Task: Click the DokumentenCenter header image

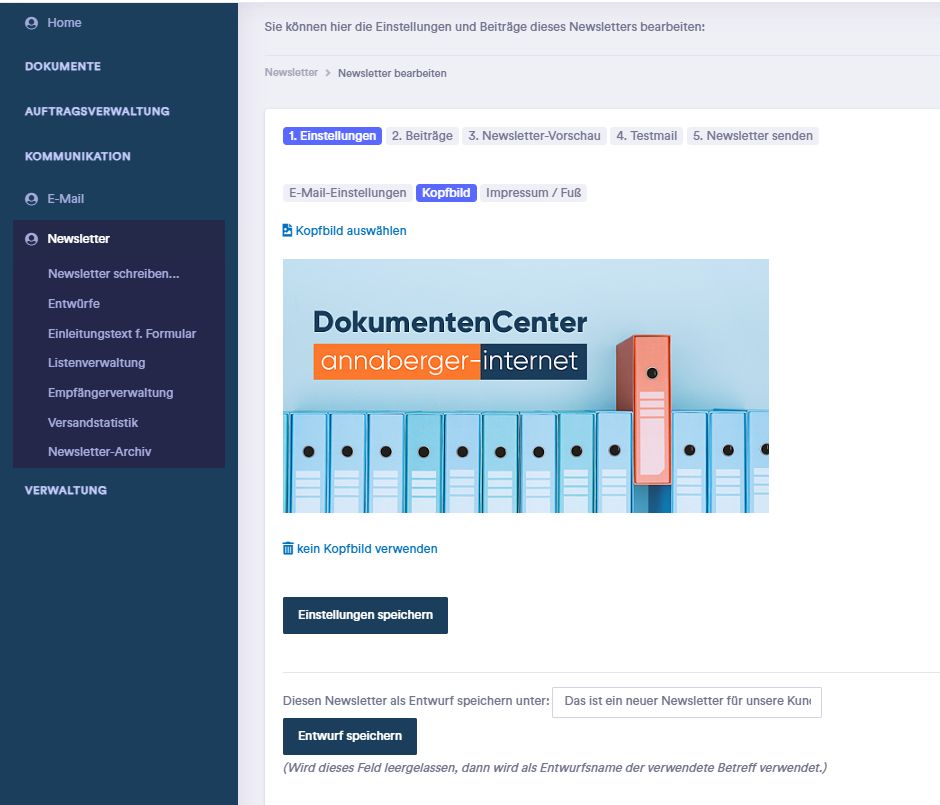Action: (526, 386)
